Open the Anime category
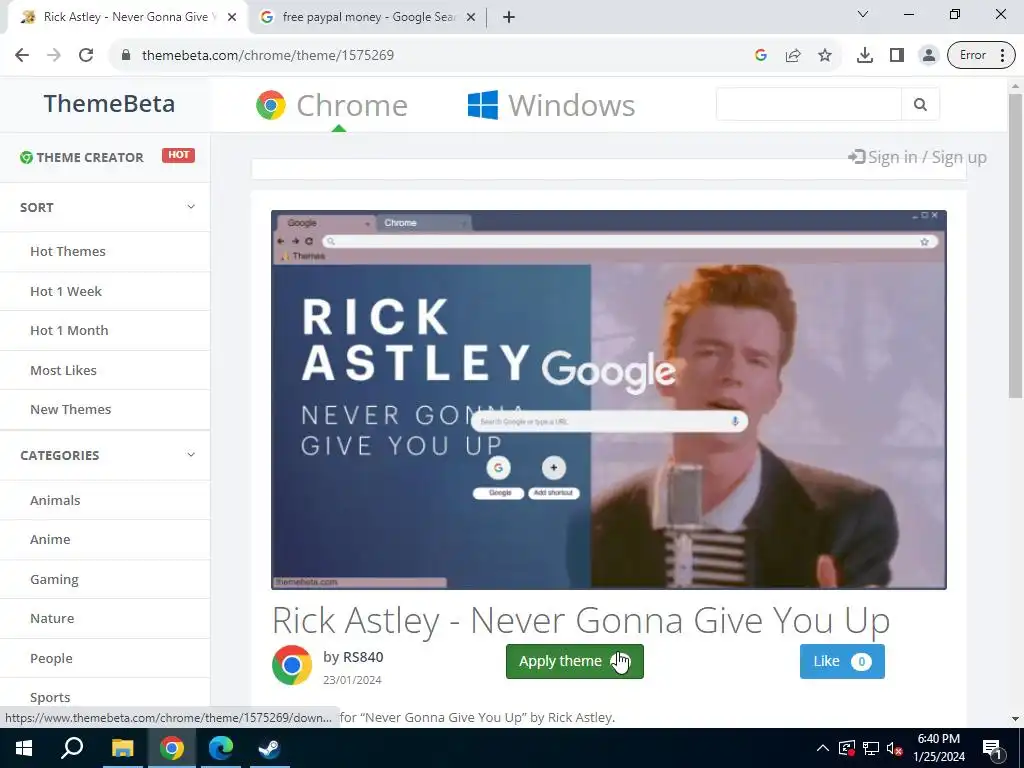This screenshot has width=1024, height=768. [x=50, y=539]
